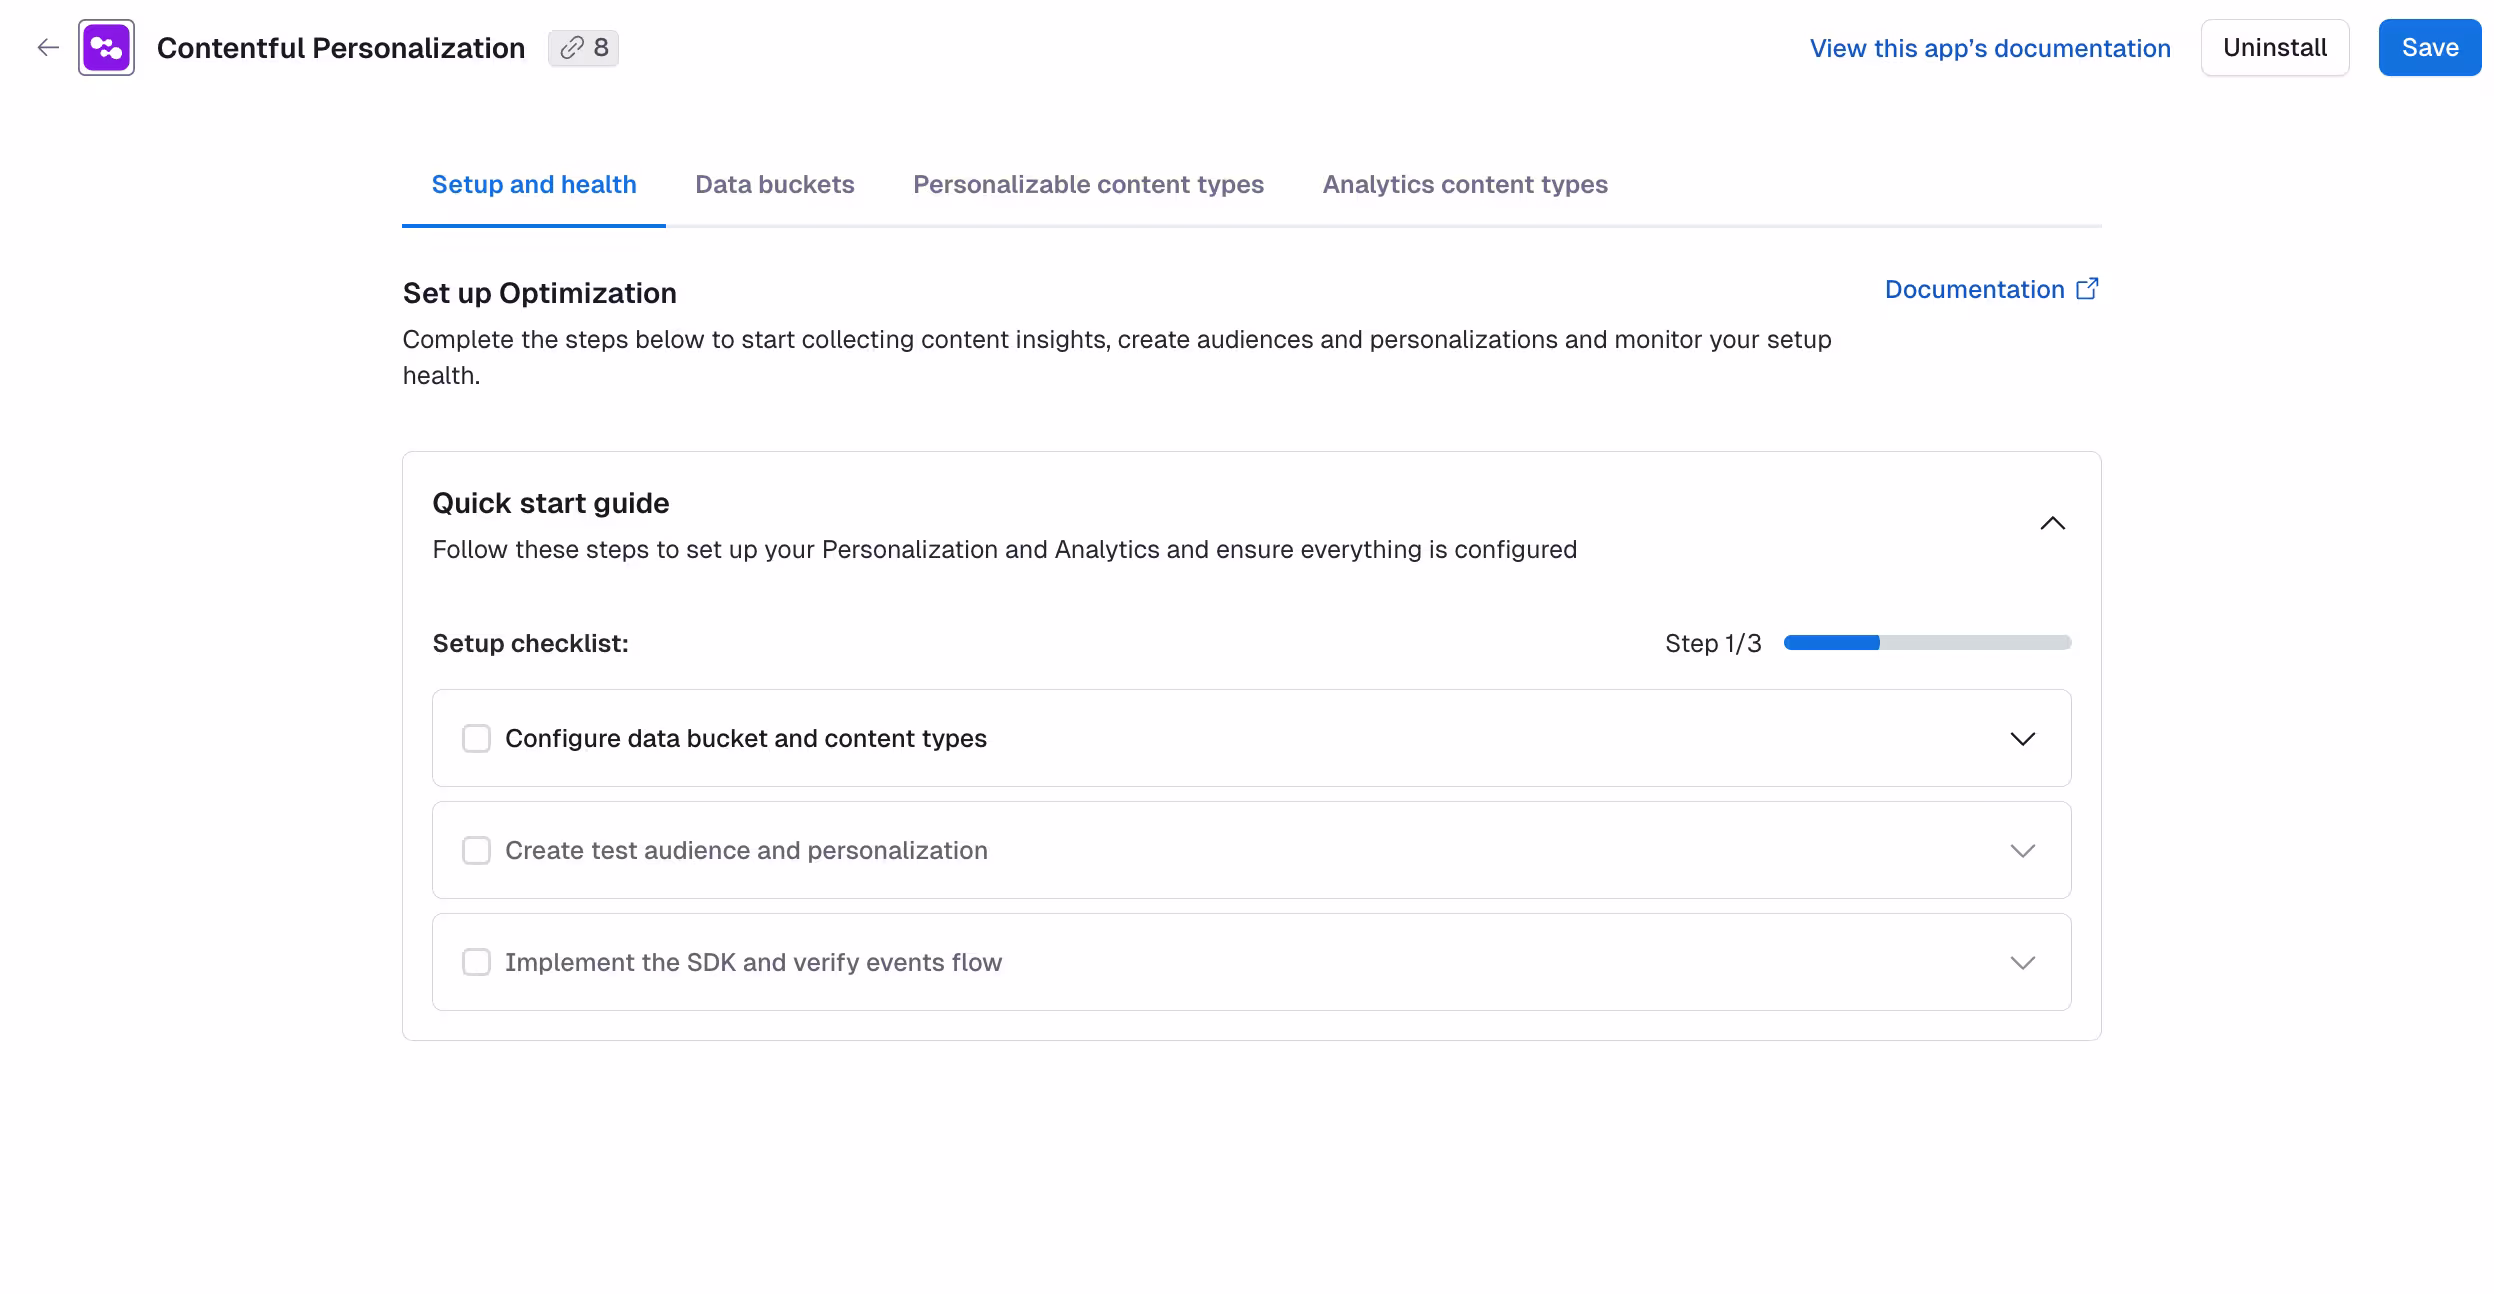Expand Create test audience and personalization step
The height and width of the screenshot is (1294, 2494).
pyautogui.click(x=2022, y=851)
